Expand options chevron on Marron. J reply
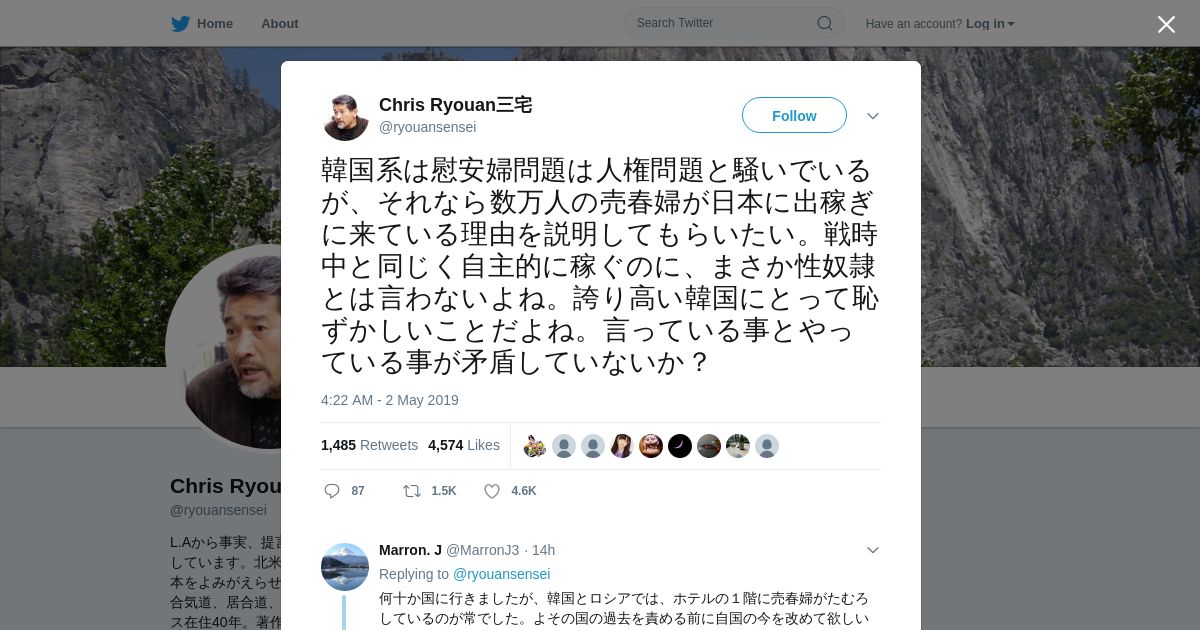Screen dimensions: 1200x630 click(873, 550)
